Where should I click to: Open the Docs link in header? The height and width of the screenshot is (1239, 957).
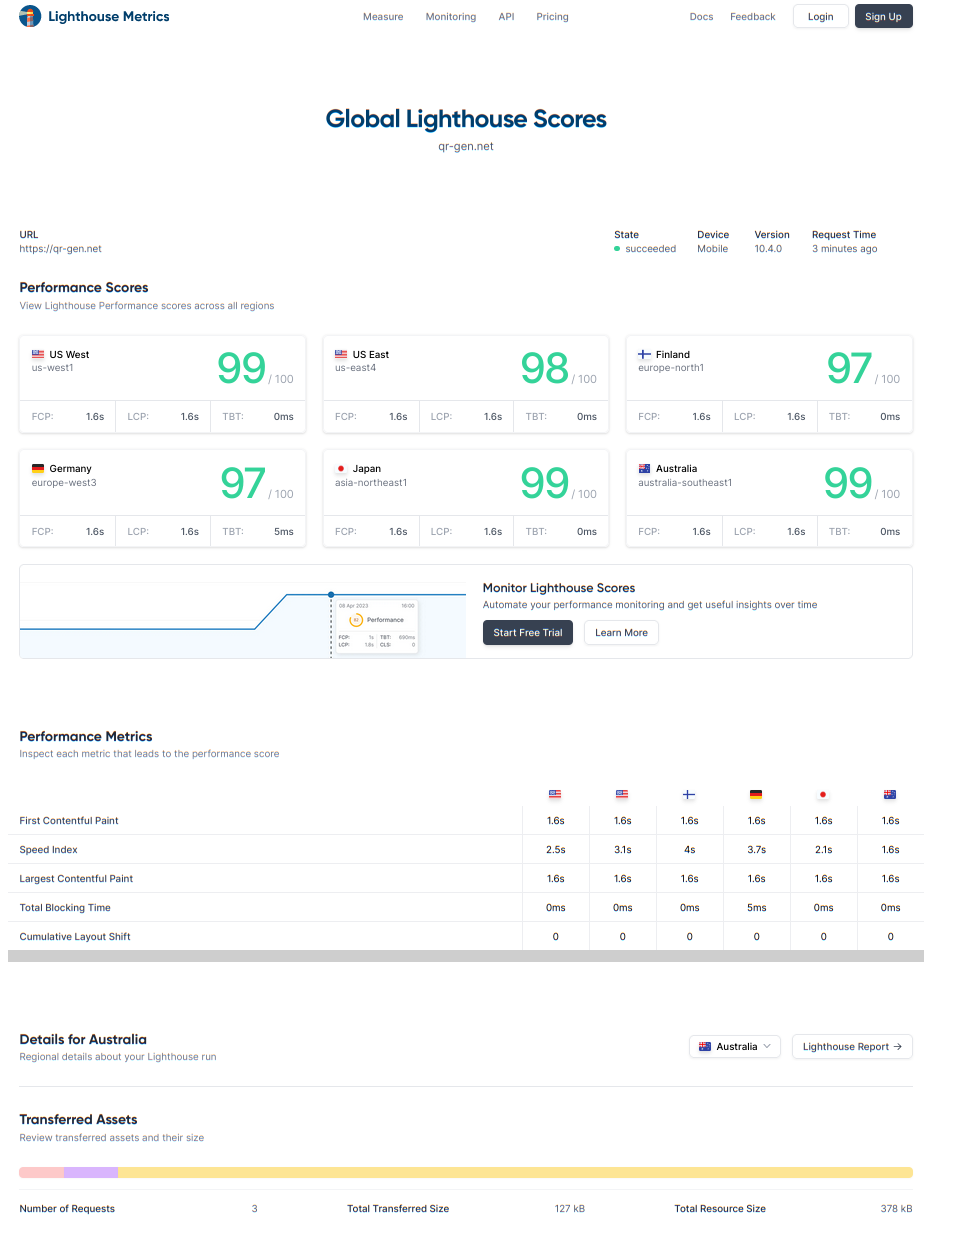pos(701,17)
